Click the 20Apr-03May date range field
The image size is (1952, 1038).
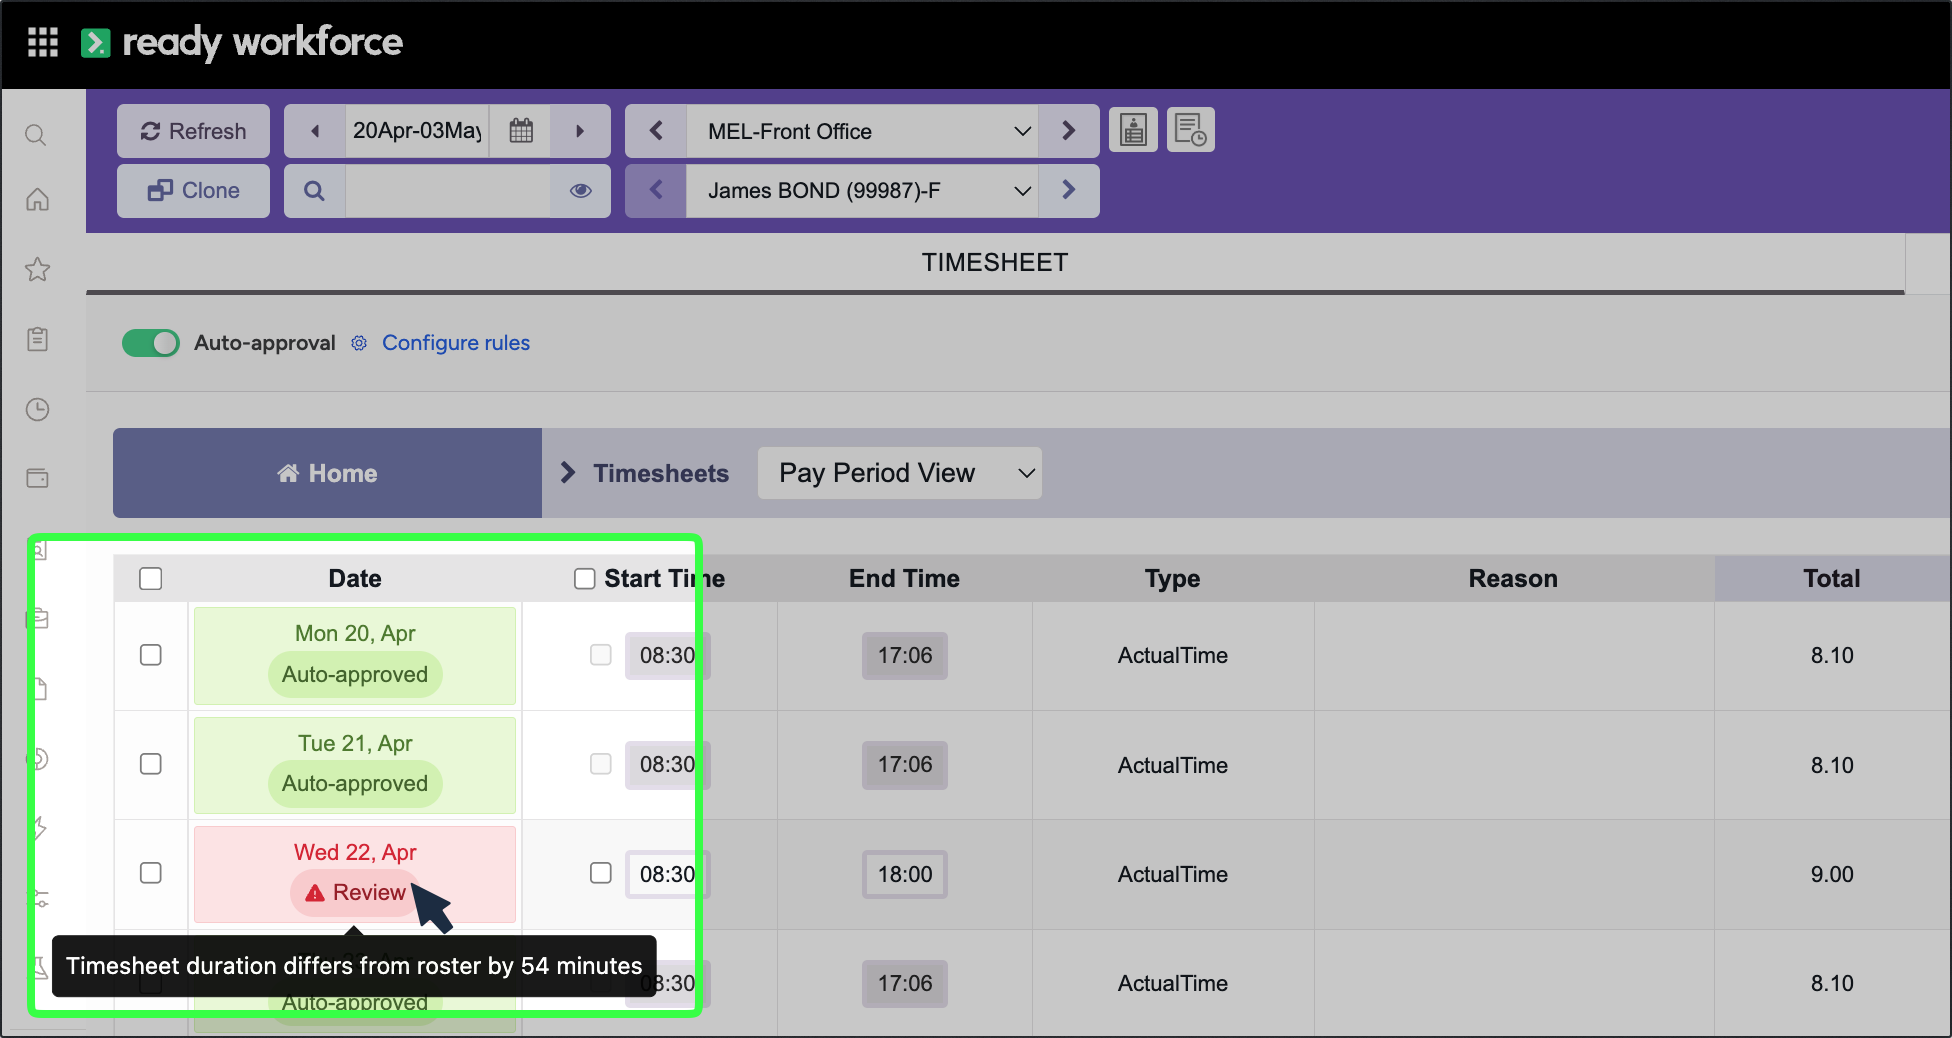point(417,131)
